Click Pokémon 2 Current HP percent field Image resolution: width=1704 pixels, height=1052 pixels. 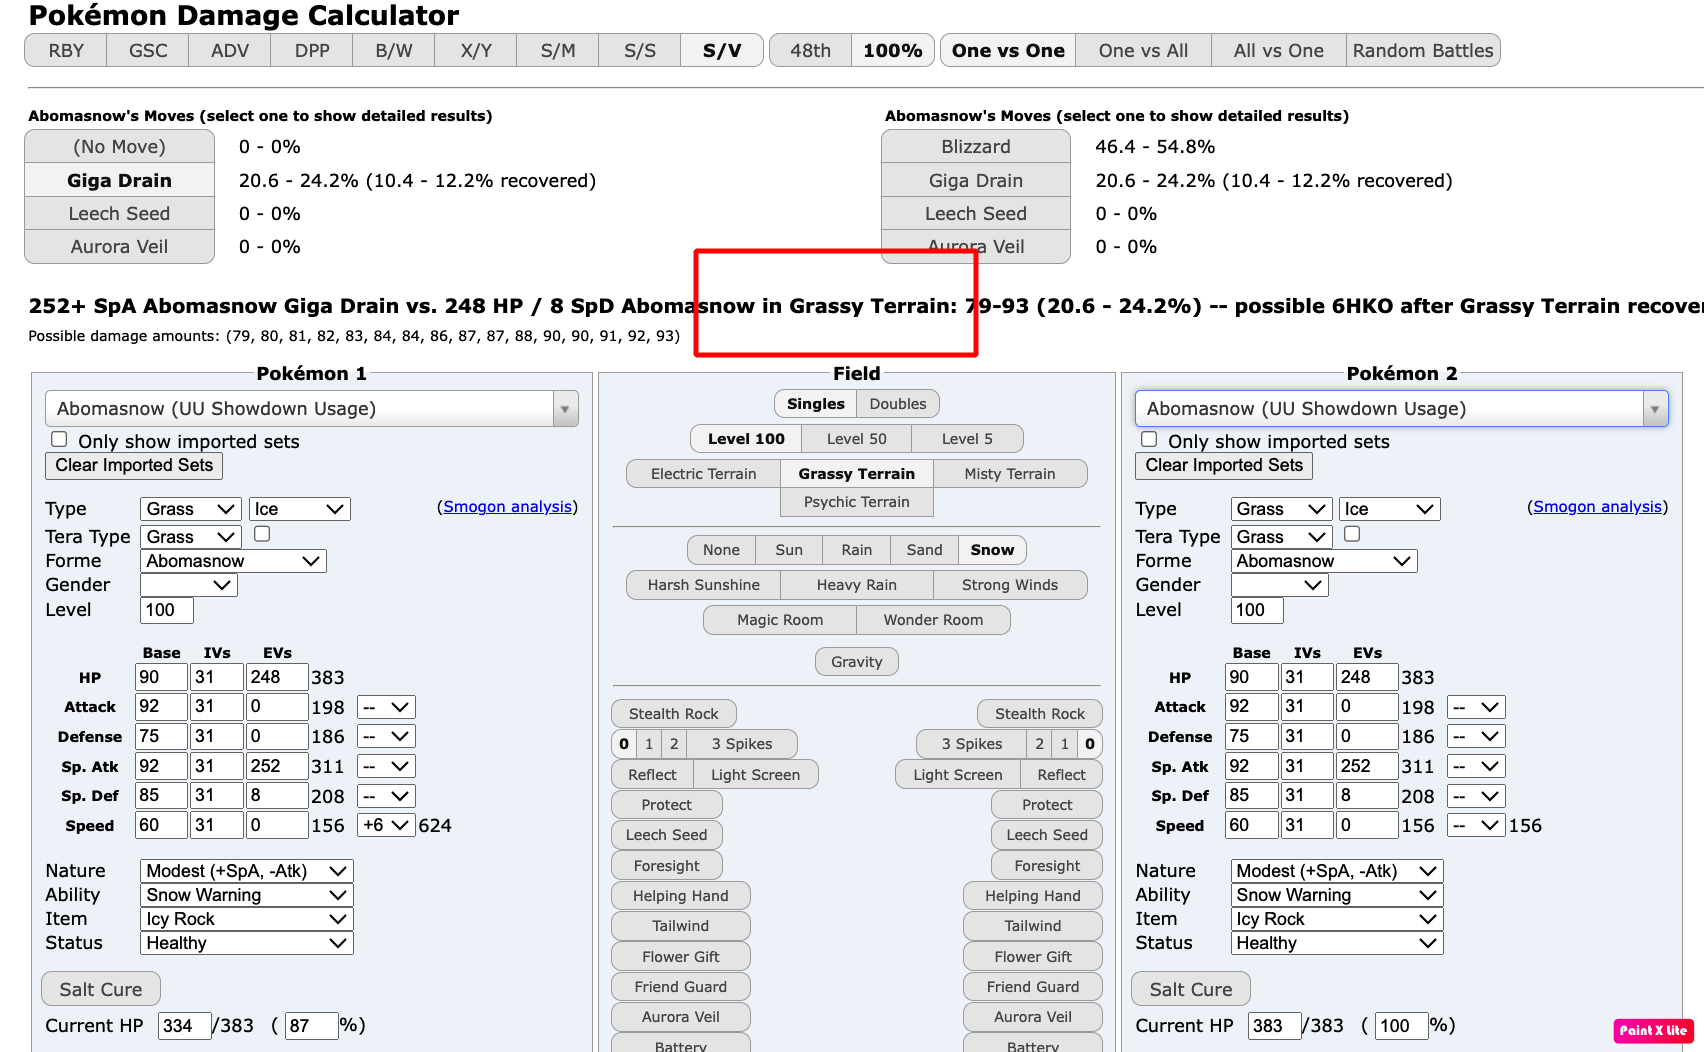pyautogui.click(x=1401, y=1025)
